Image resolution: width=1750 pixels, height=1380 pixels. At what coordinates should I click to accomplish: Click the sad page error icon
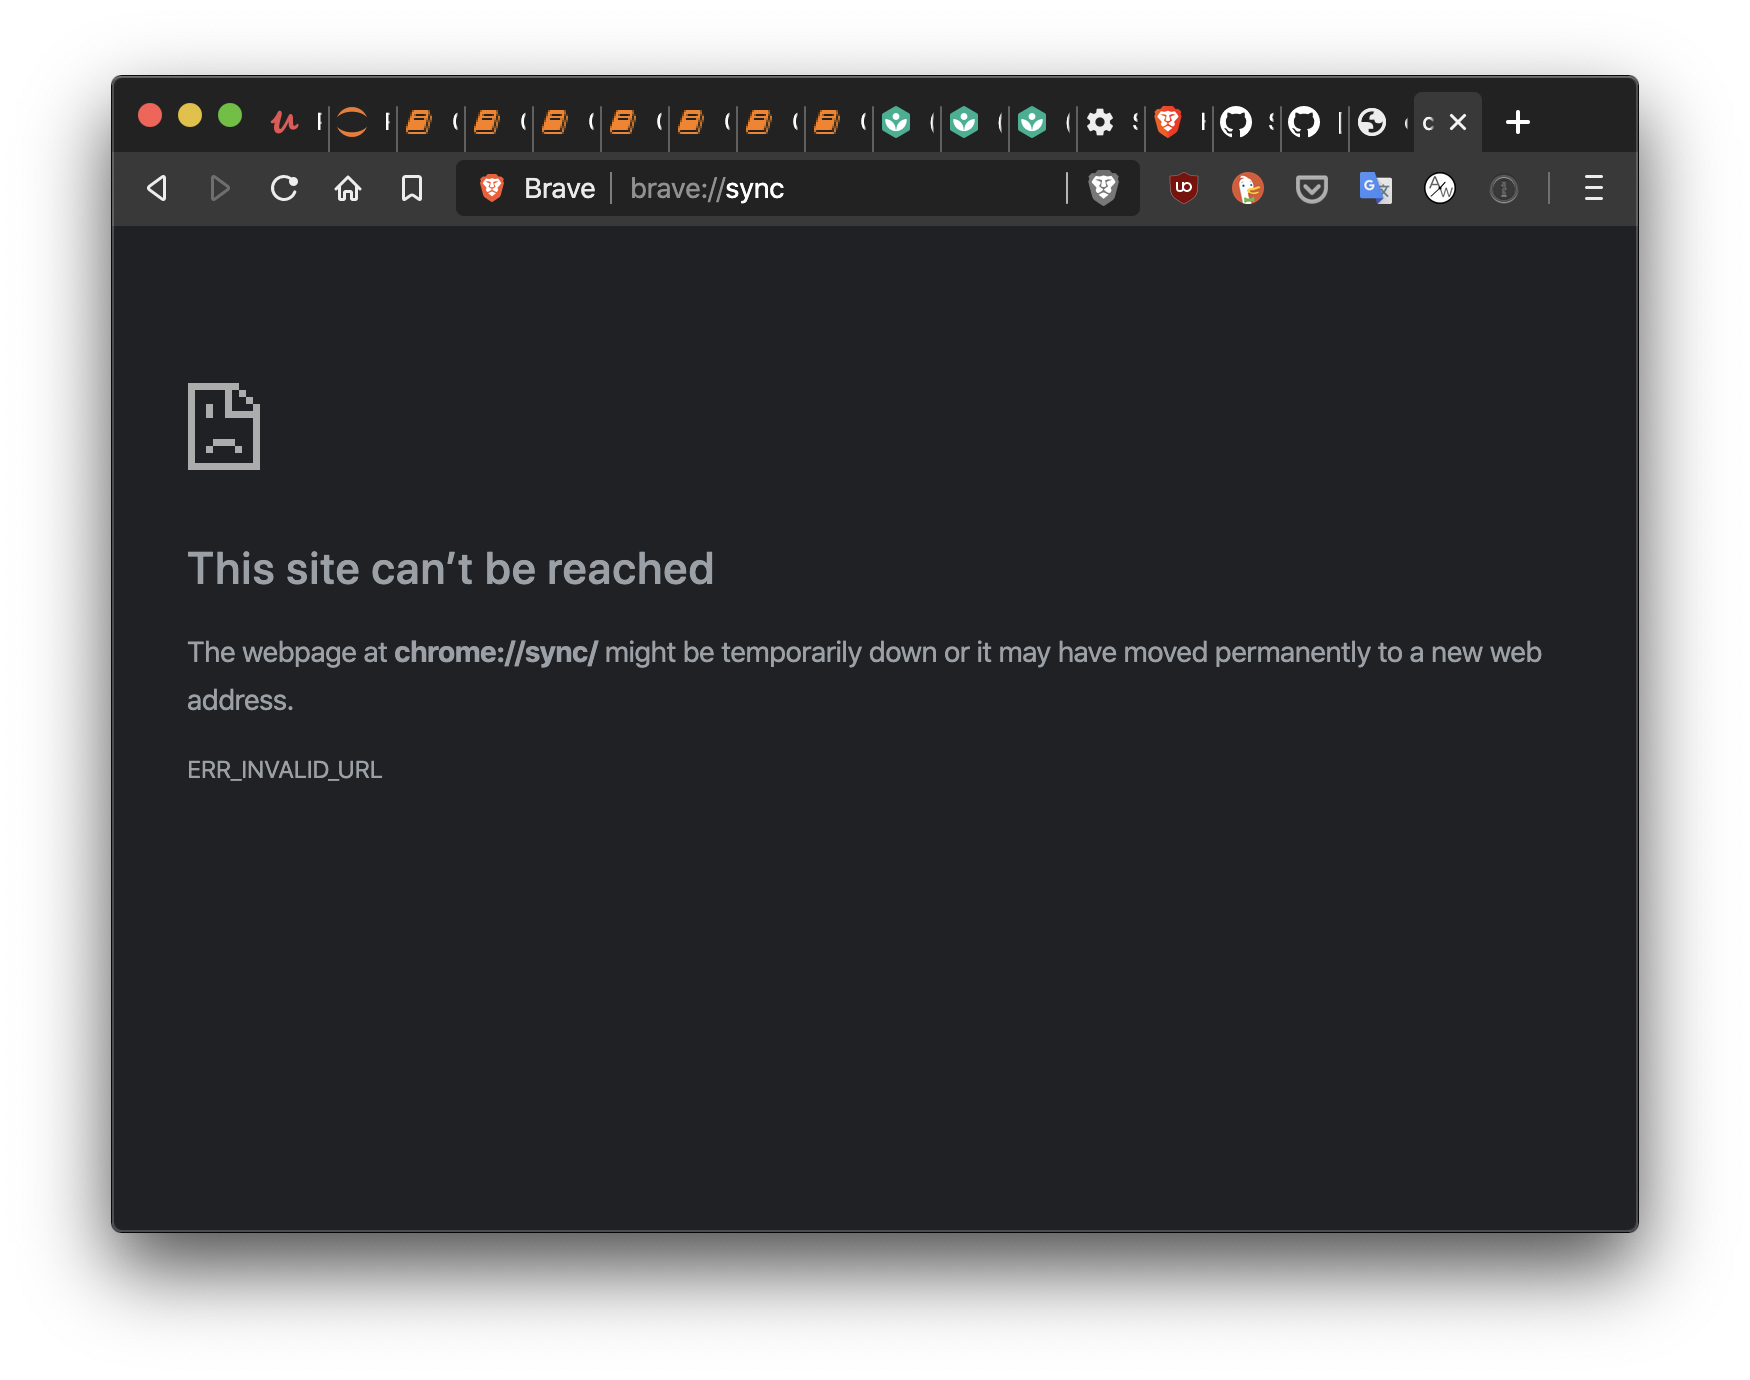224,426
